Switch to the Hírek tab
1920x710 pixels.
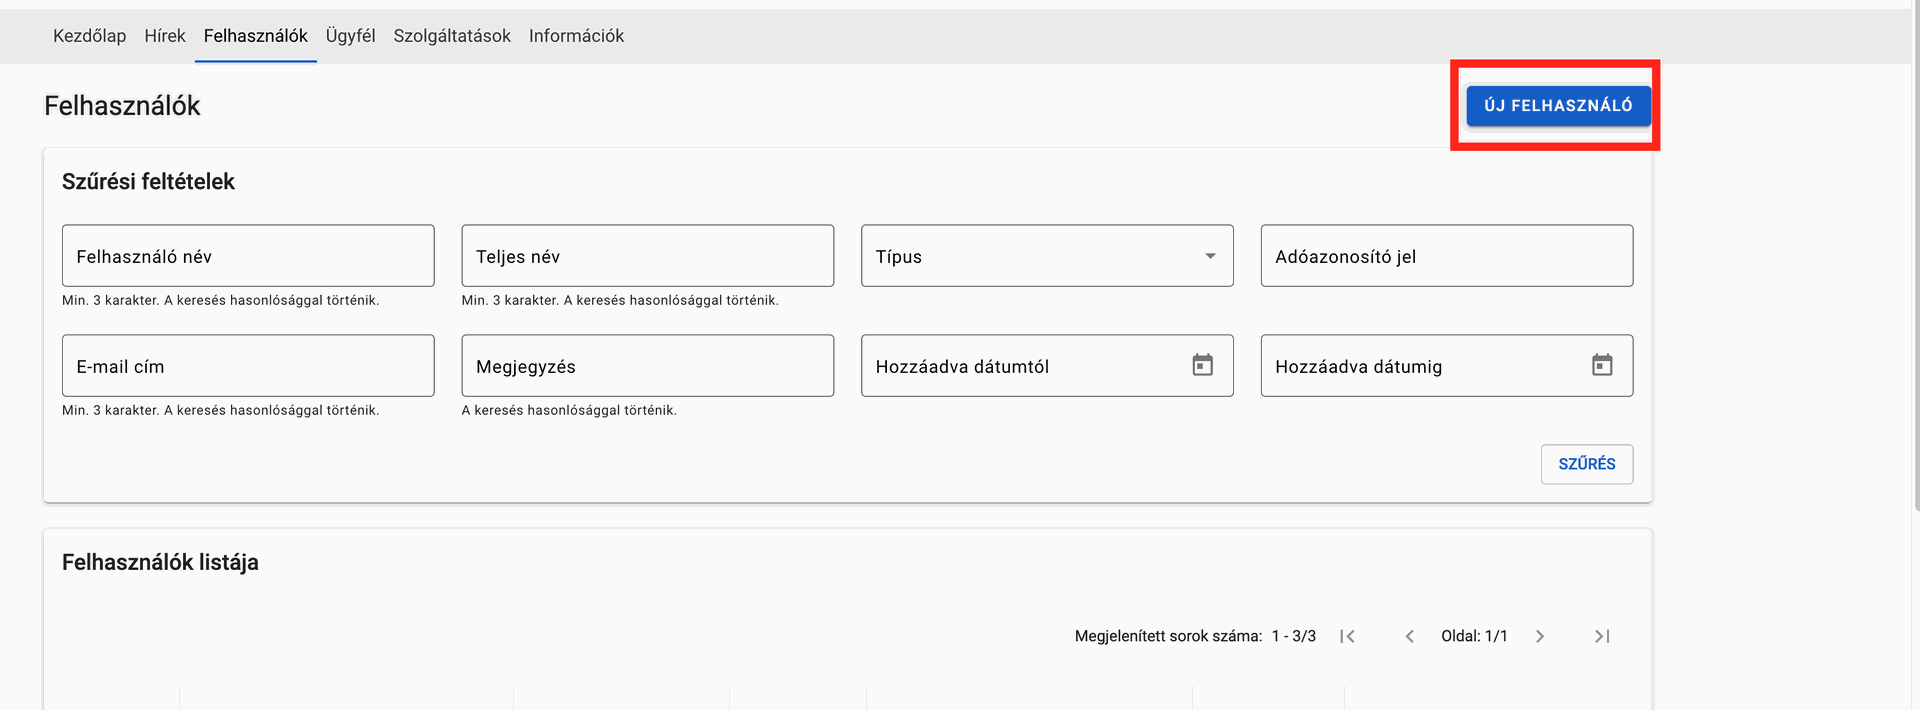click(x=165, y=36)
